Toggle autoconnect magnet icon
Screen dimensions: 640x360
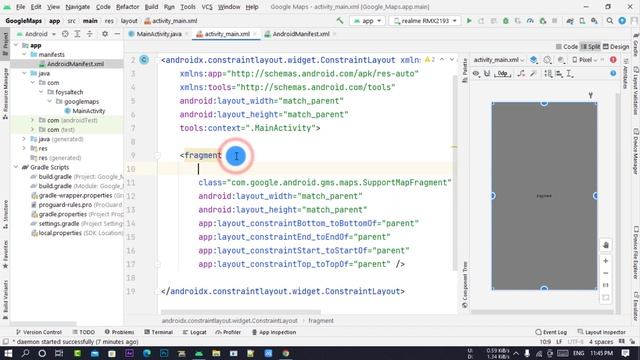pyautogui.click(x=487, y=73)
